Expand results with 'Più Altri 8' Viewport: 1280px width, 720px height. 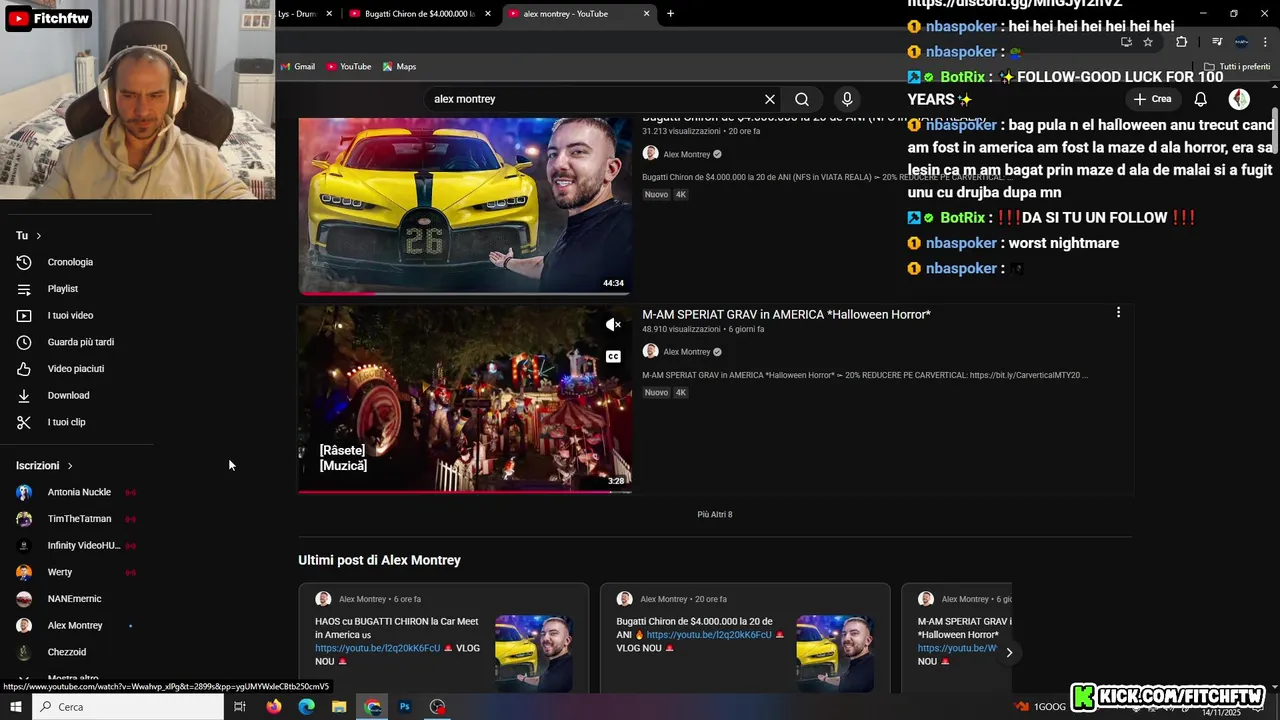(x=715, y=514)
